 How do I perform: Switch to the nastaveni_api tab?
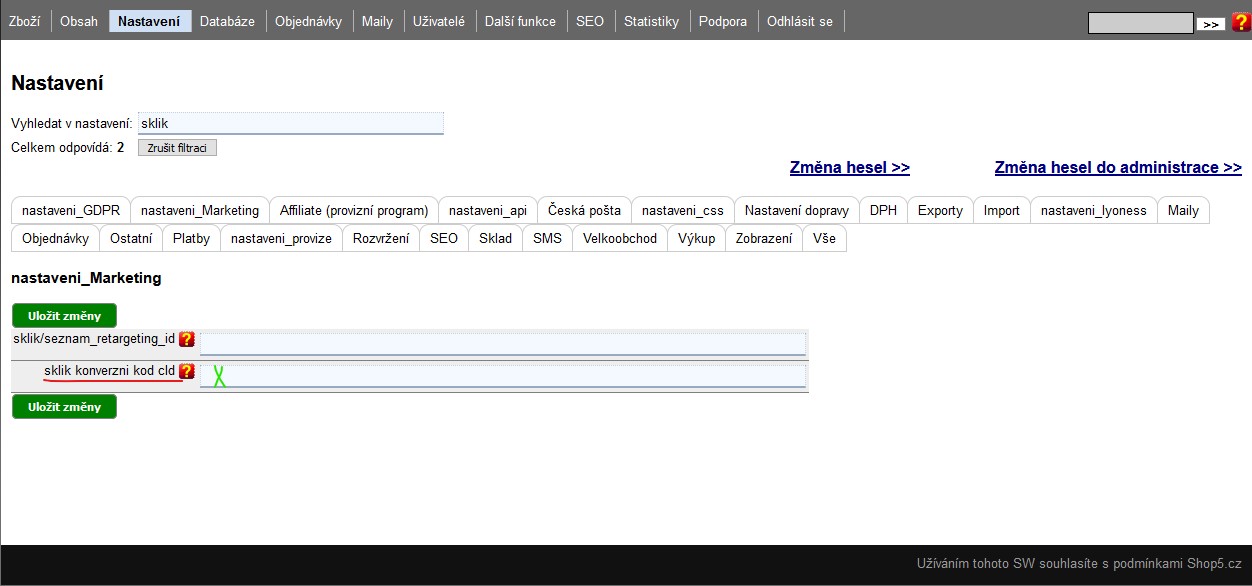pos(488,210)
